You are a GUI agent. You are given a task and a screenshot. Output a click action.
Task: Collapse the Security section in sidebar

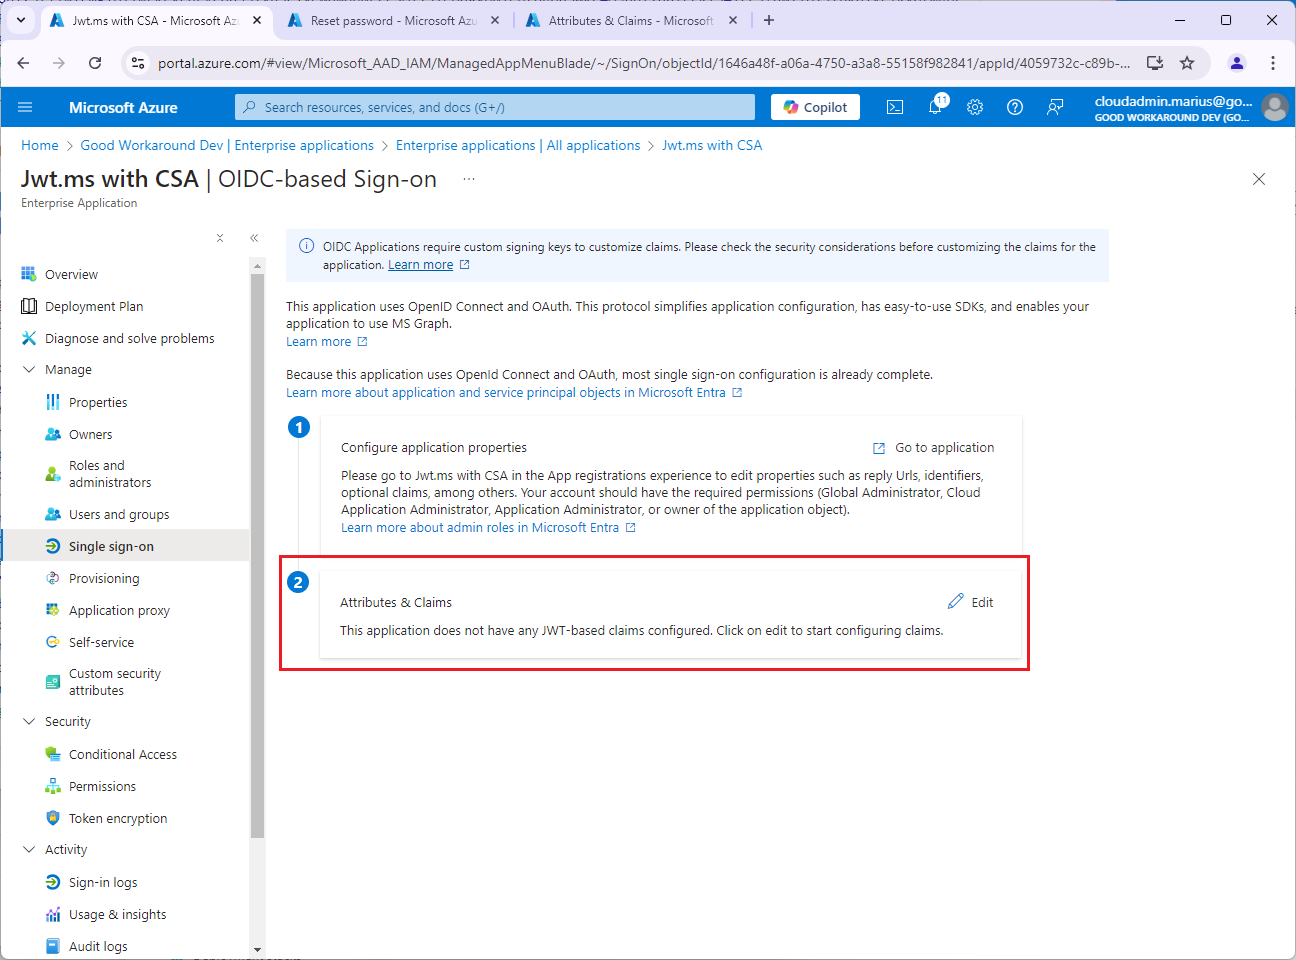point(29,722)
